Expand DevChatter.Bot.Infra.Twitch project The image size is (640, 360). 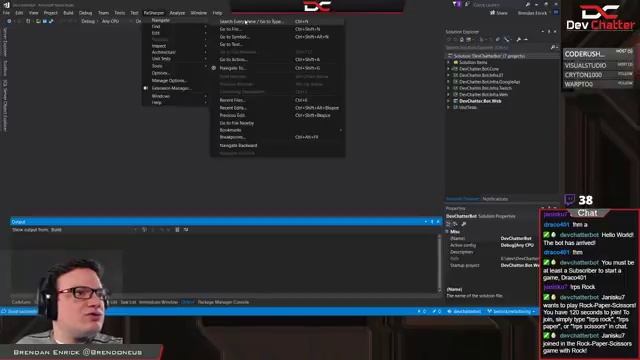coord(449,88)
